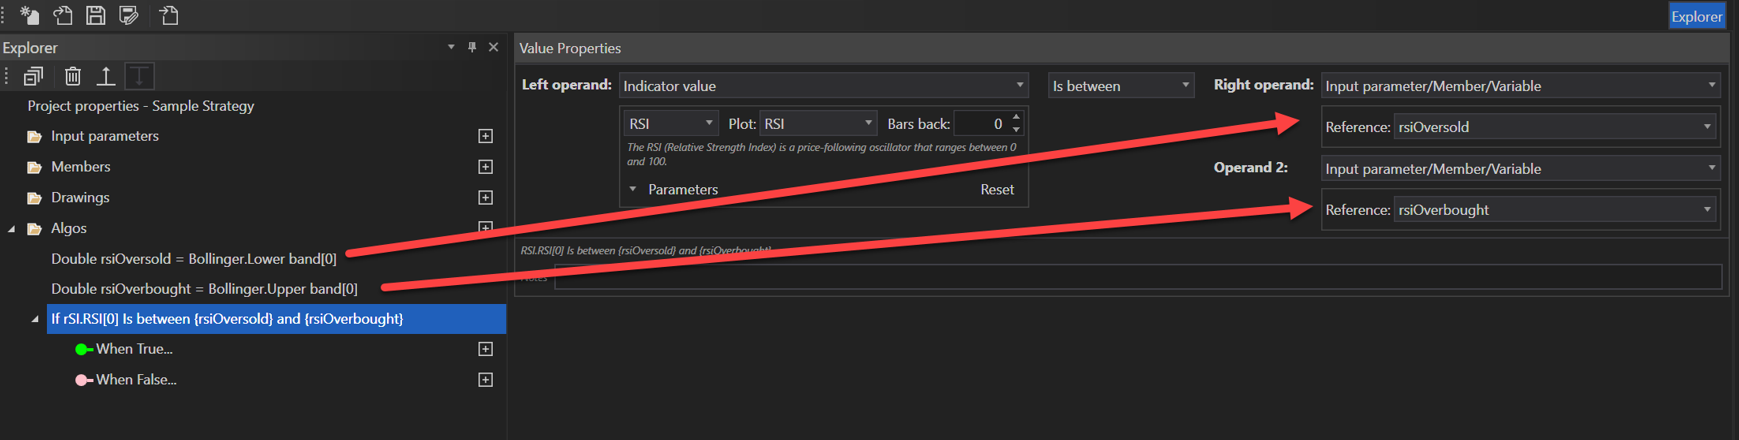Click the Collapse All icon in Explorer
Viewport: 1739px width, 440px height.
pos(33,76)
